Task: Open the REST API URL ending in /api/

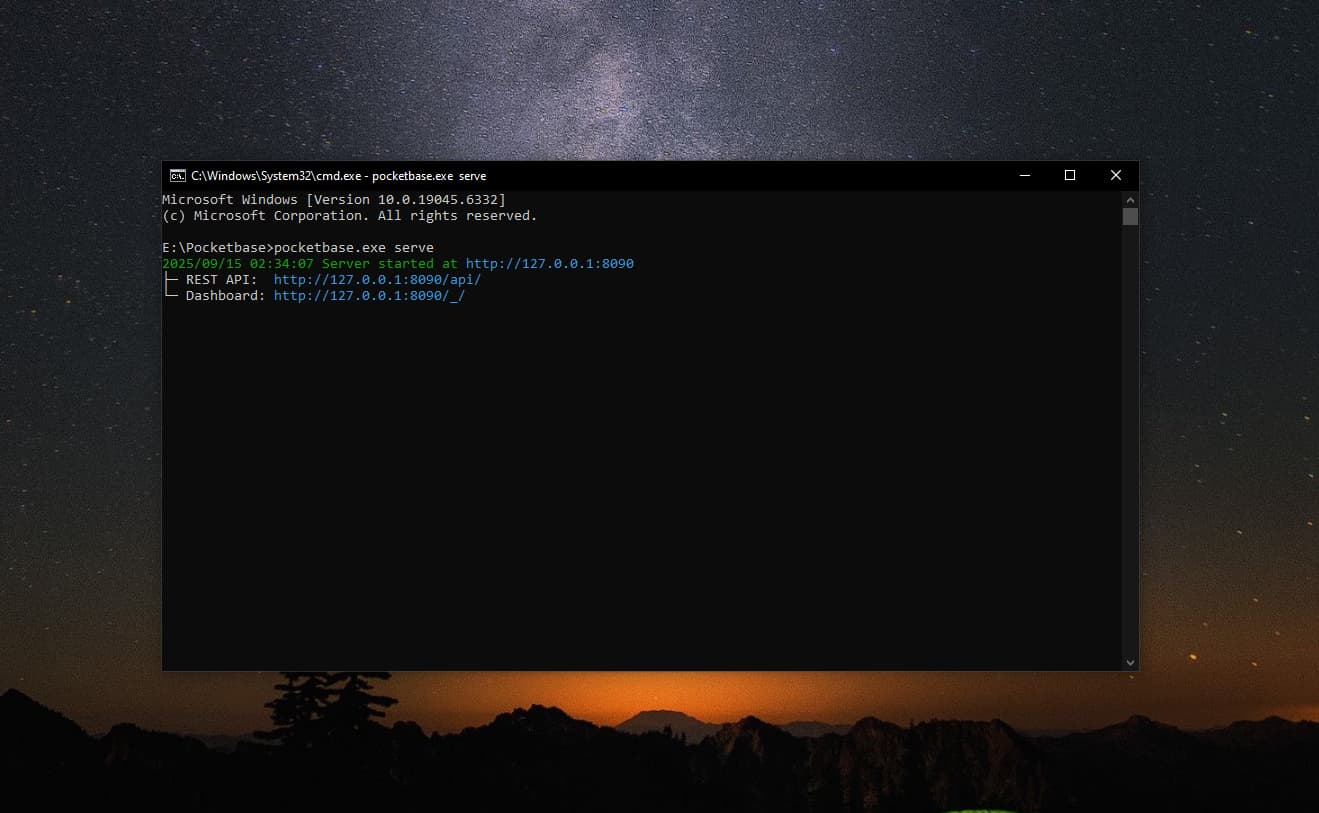Action: (x=377, y=280)
